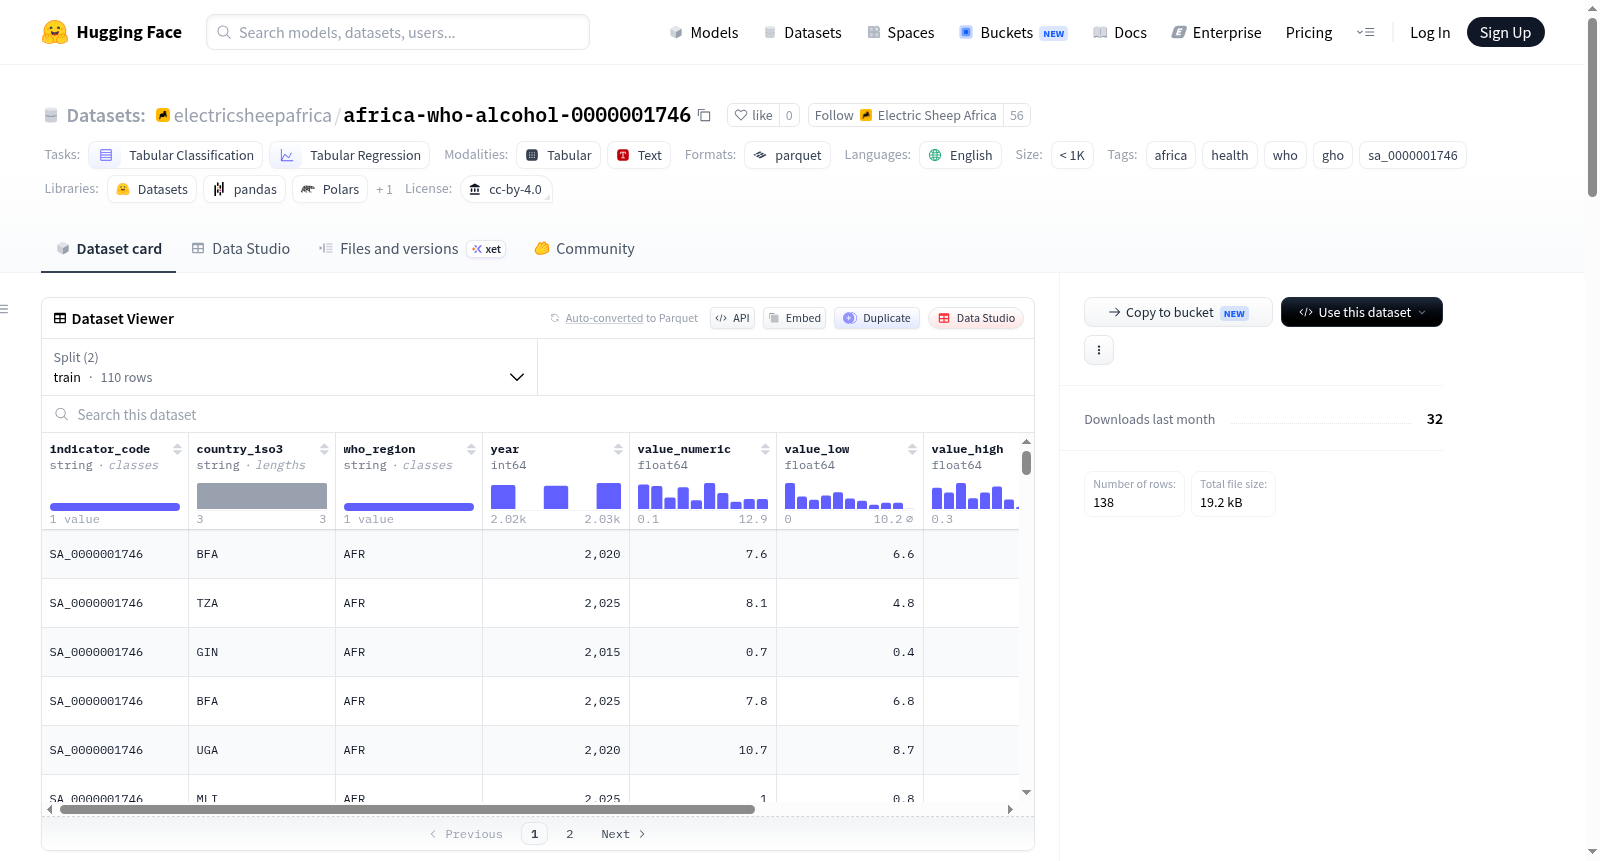This screenshot has height=861, width=1600.
Task: Focus the Search this dataset field
Action: pyautogui.click(x=538, y=414)
